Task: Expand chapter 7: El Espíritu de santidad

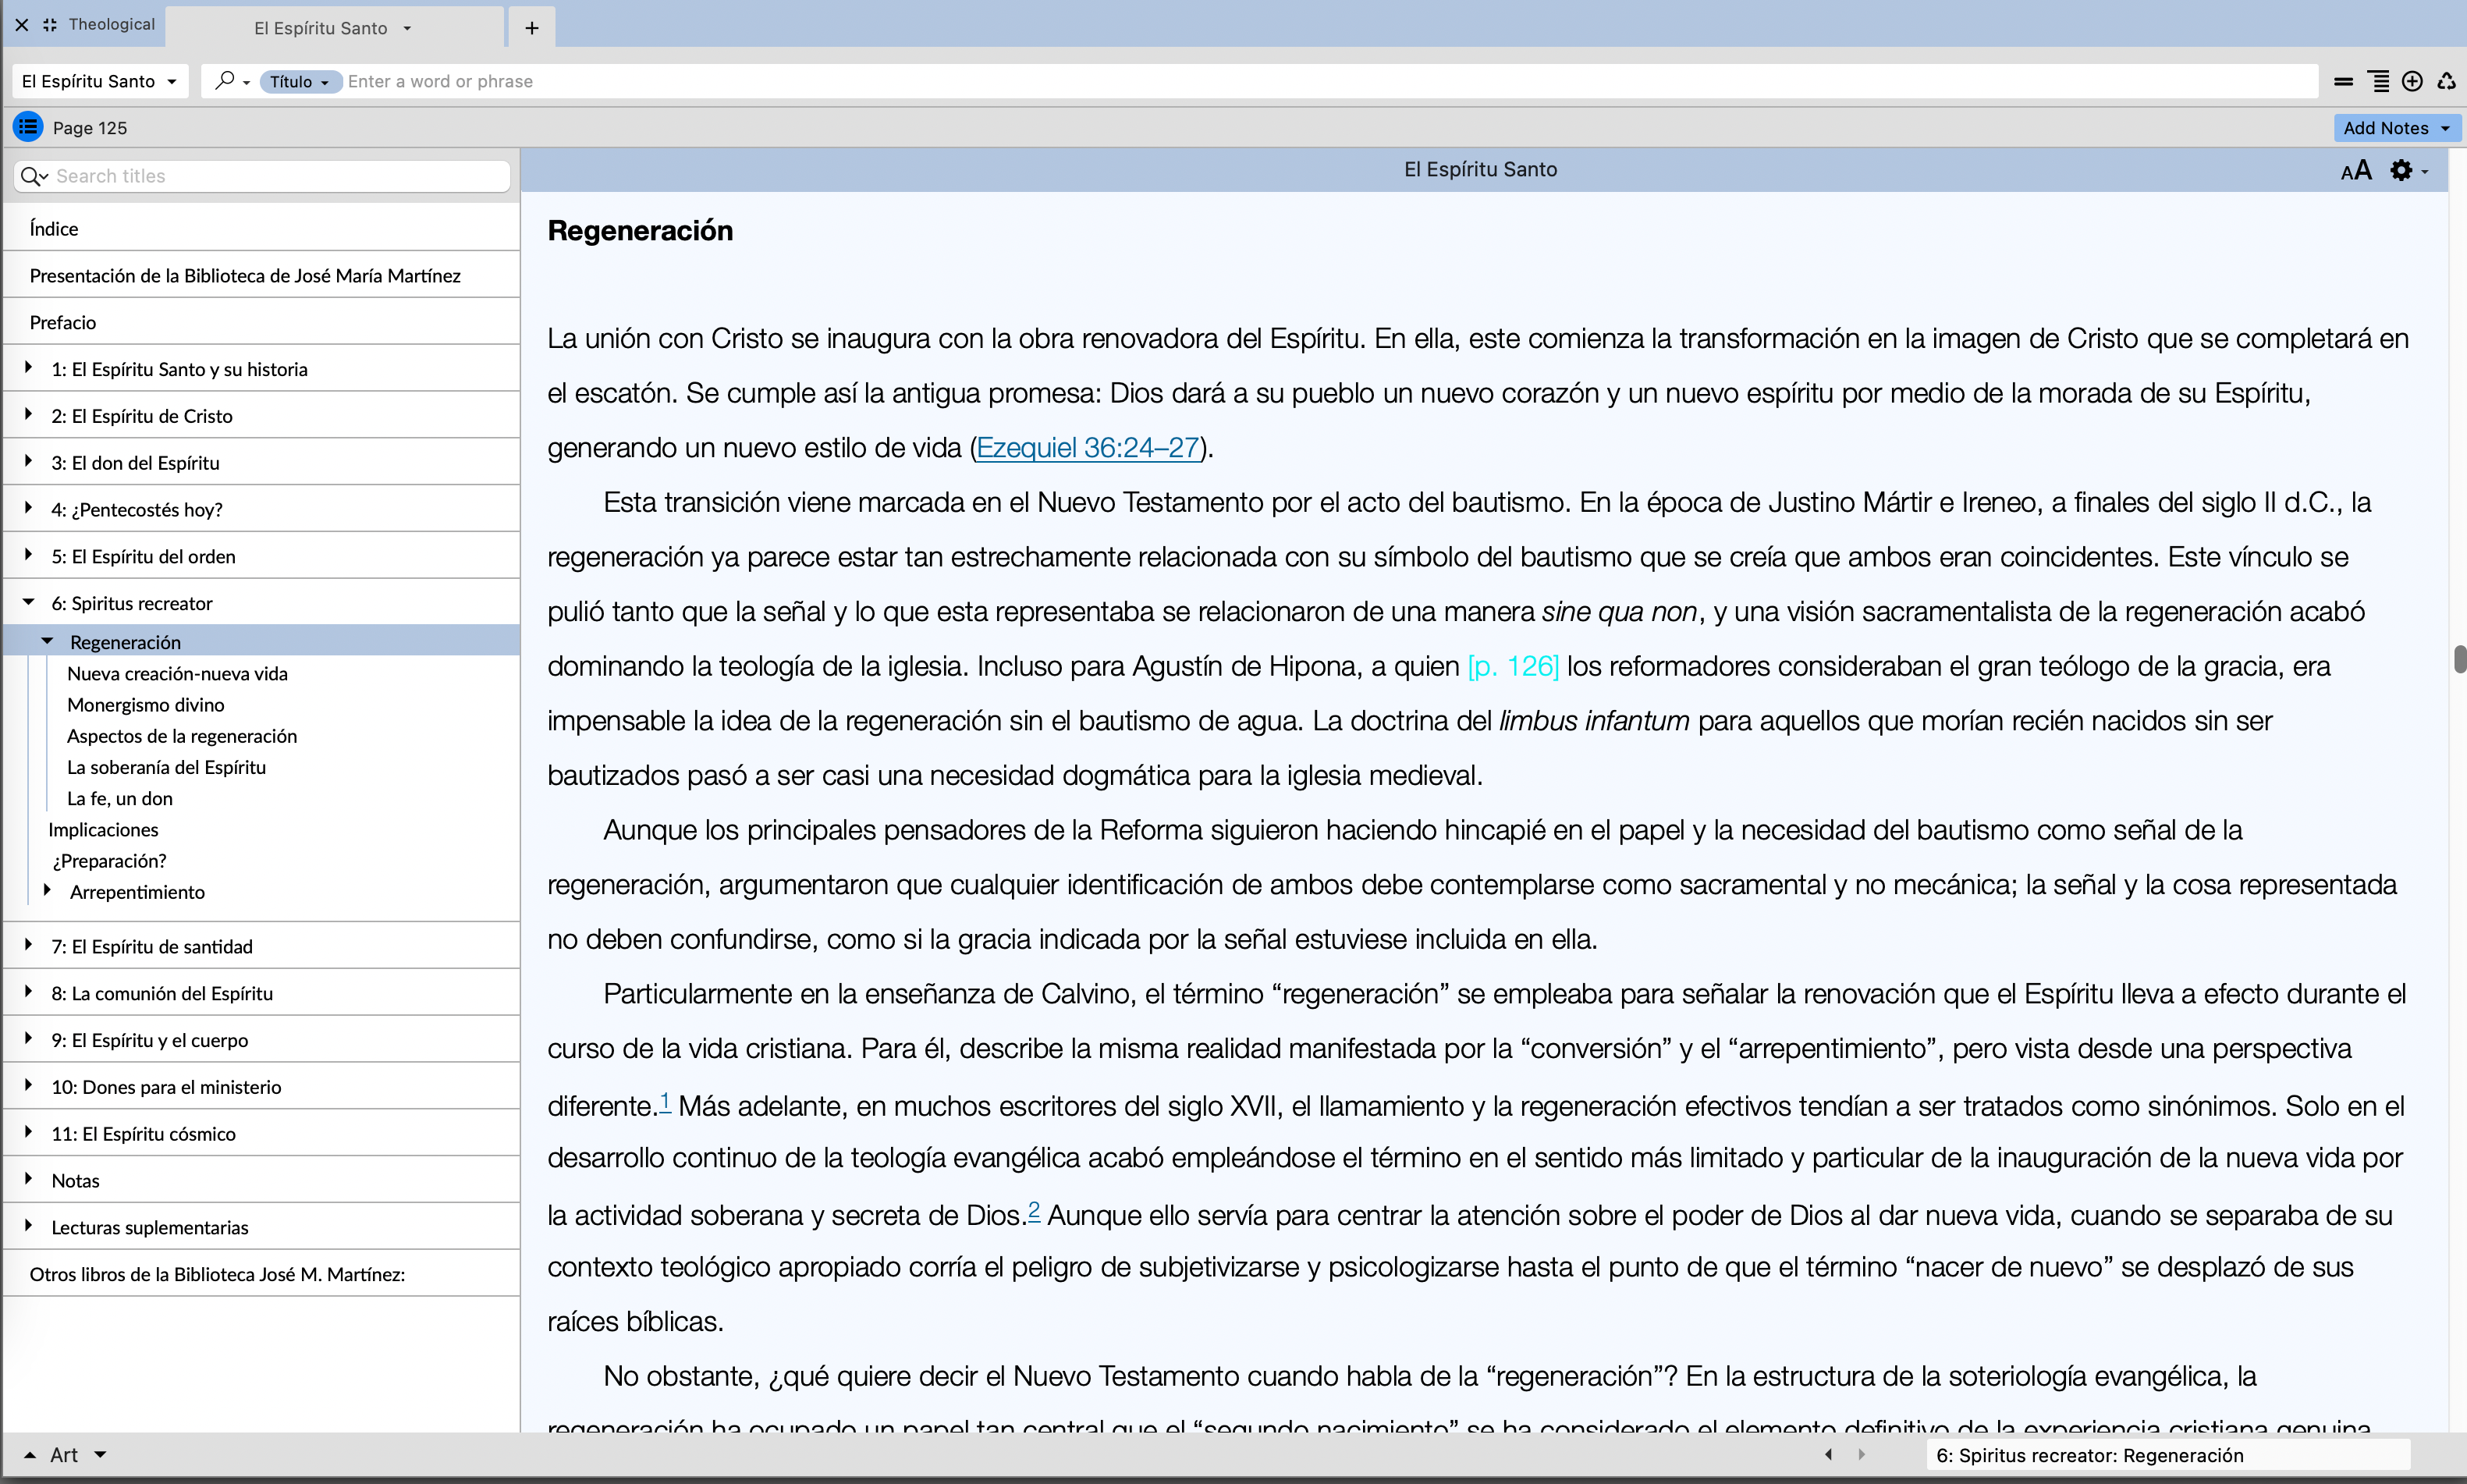Action: point(29,945)
